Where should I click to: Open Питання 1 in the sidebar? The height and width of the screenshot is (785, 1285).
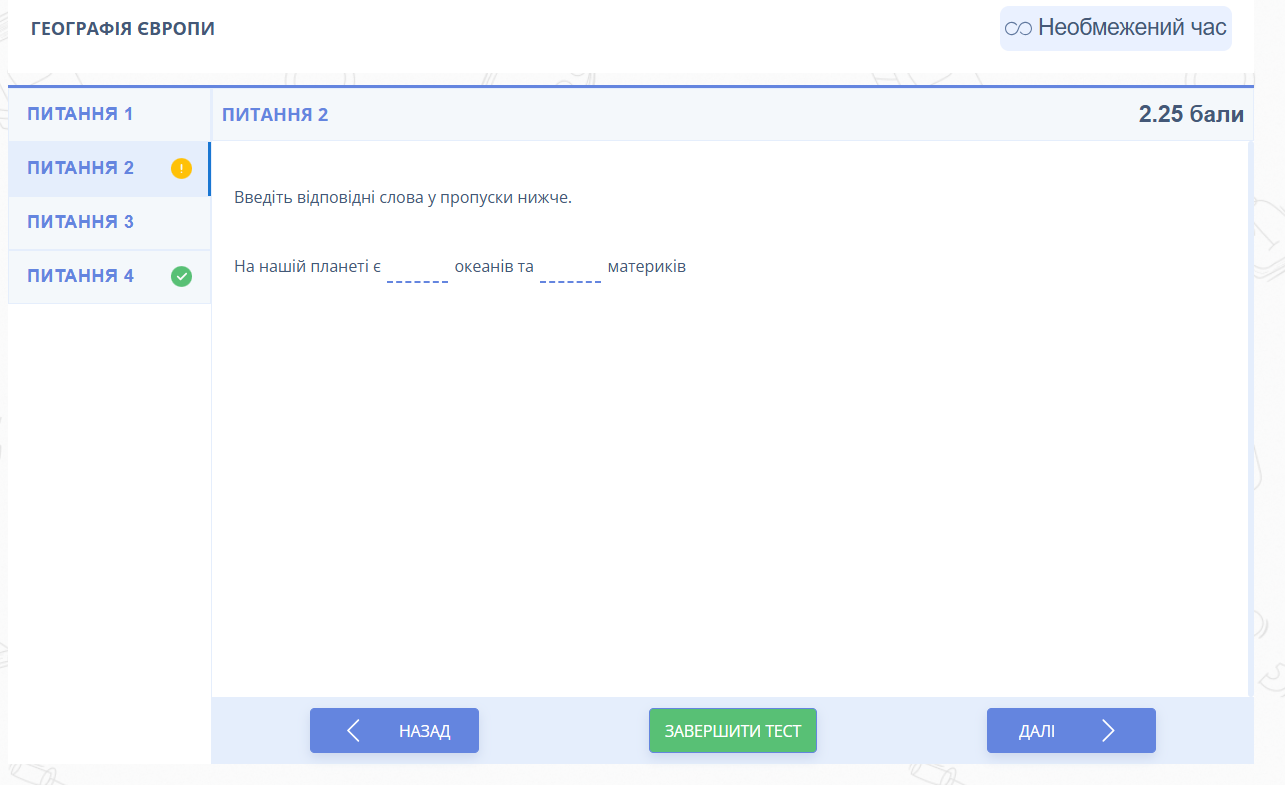(x=81, y=114)
